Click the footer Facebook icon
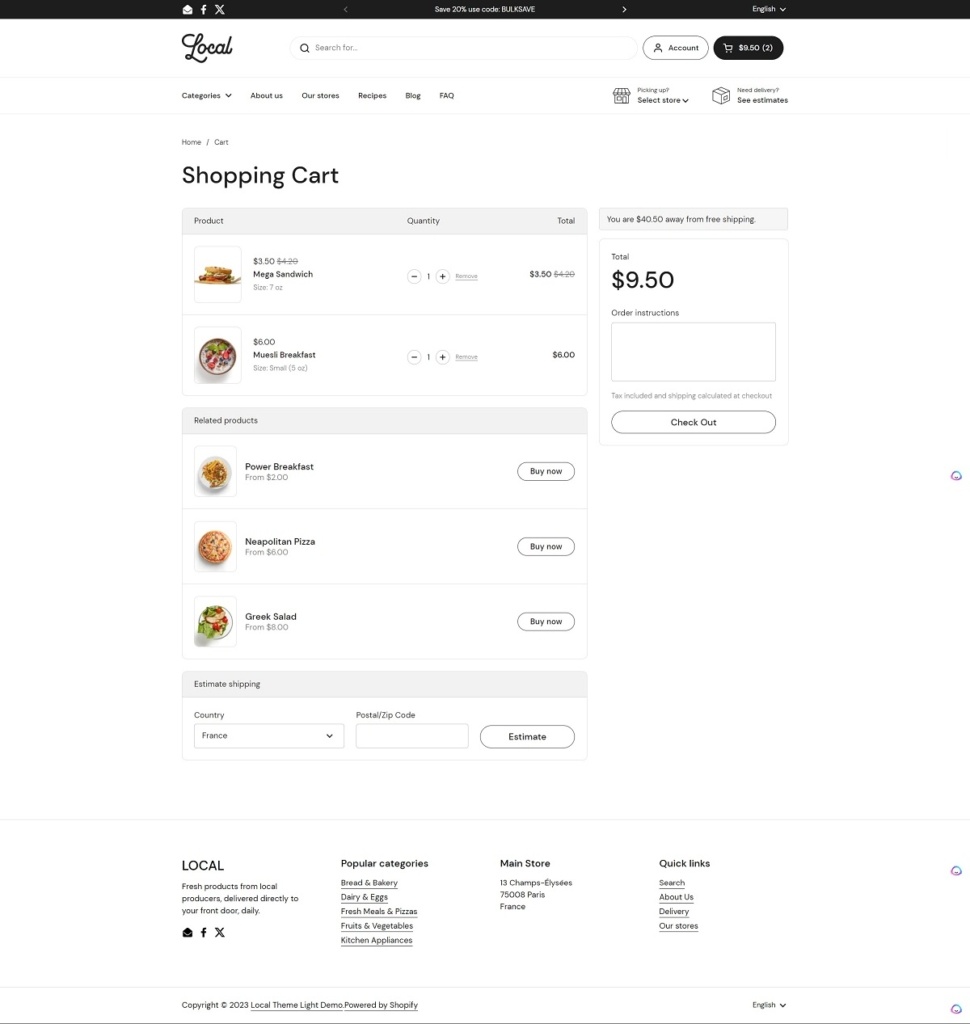Viewport: 970px width, 1024px height. click(203, 932)
